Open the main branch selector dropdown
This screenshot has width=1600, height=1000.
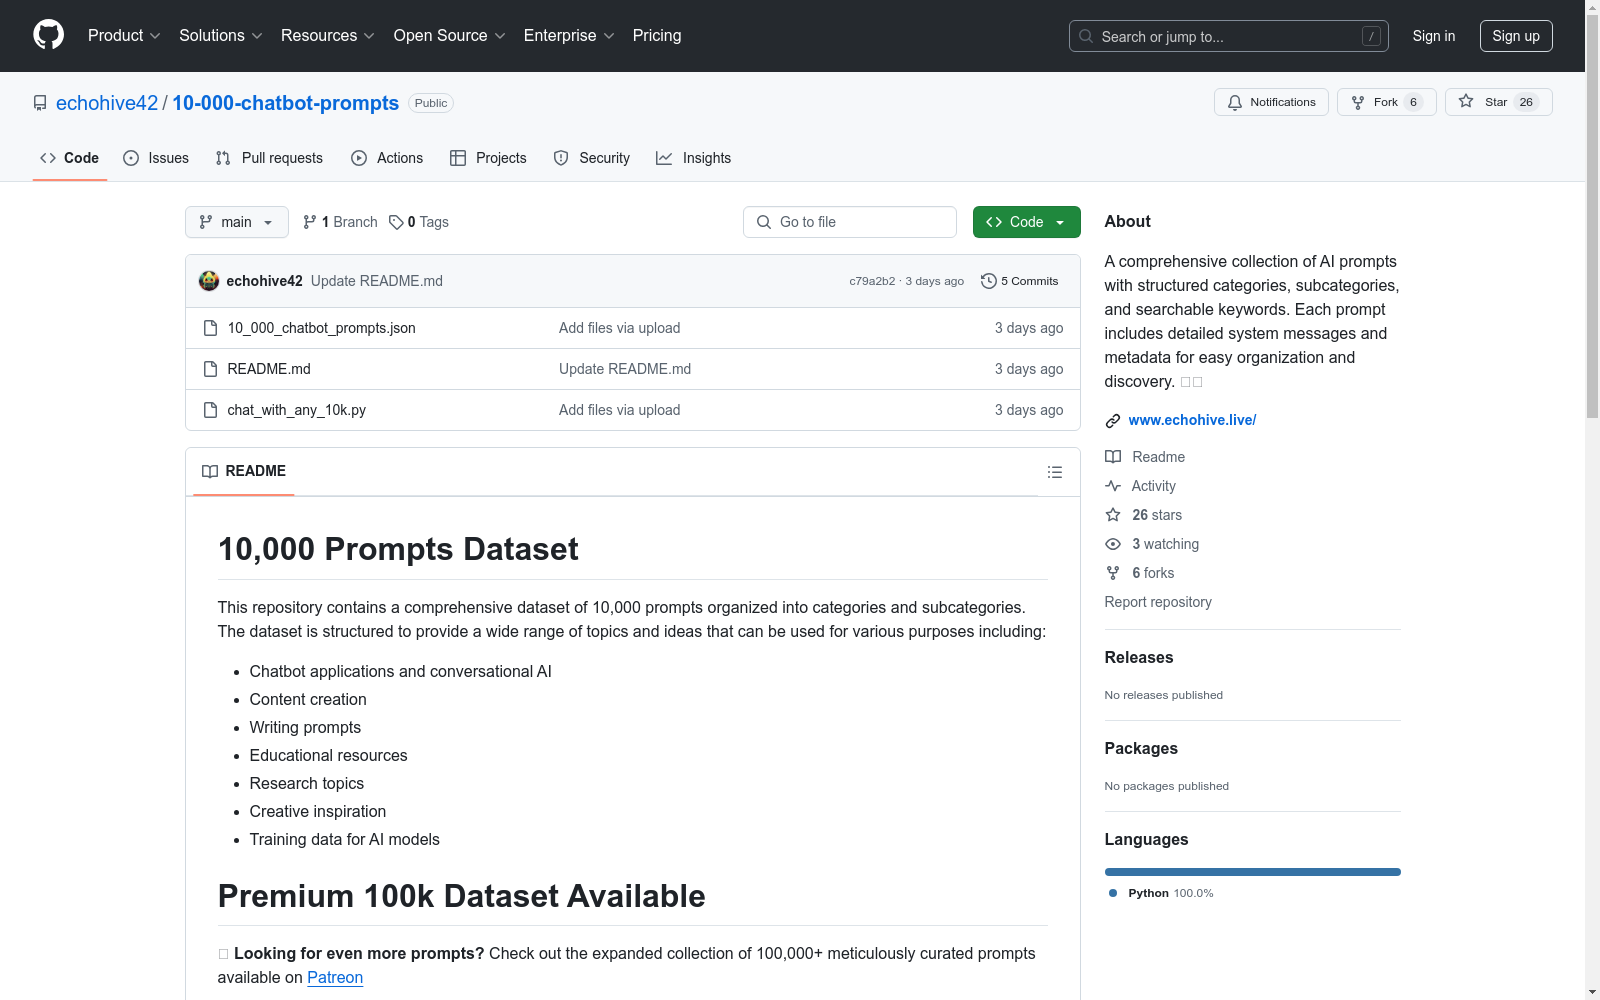(x=237, y=222)
